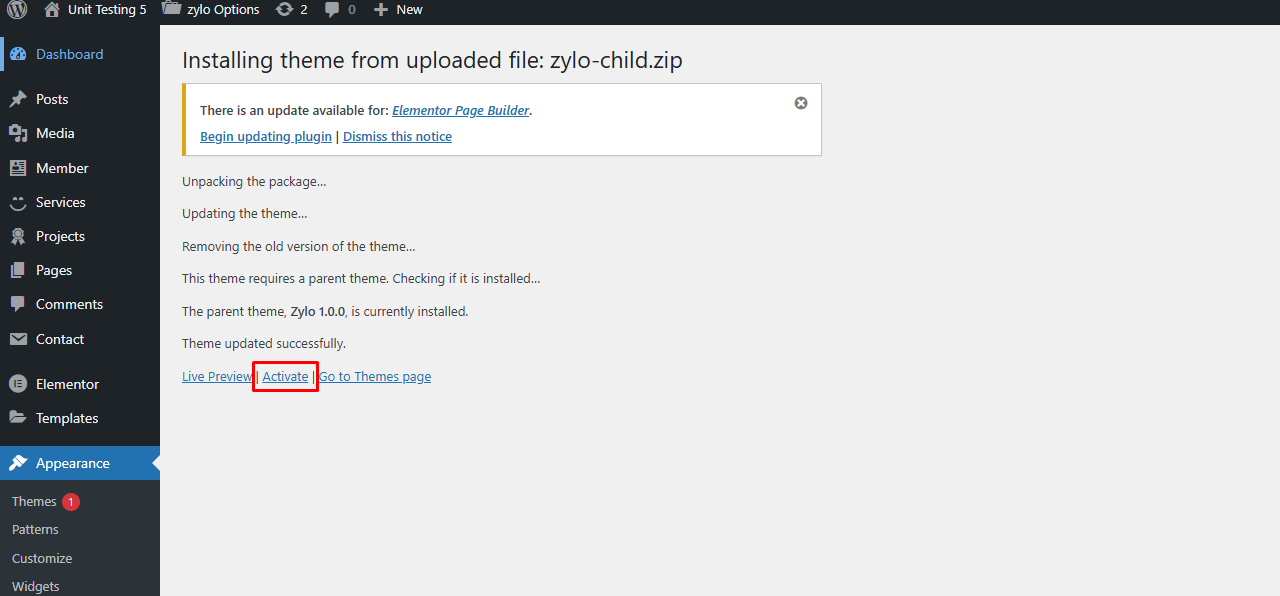The width and height of the screenshot is (1280, 596).
Task: Click Begin updating plugin link
Action: (266, 137)
